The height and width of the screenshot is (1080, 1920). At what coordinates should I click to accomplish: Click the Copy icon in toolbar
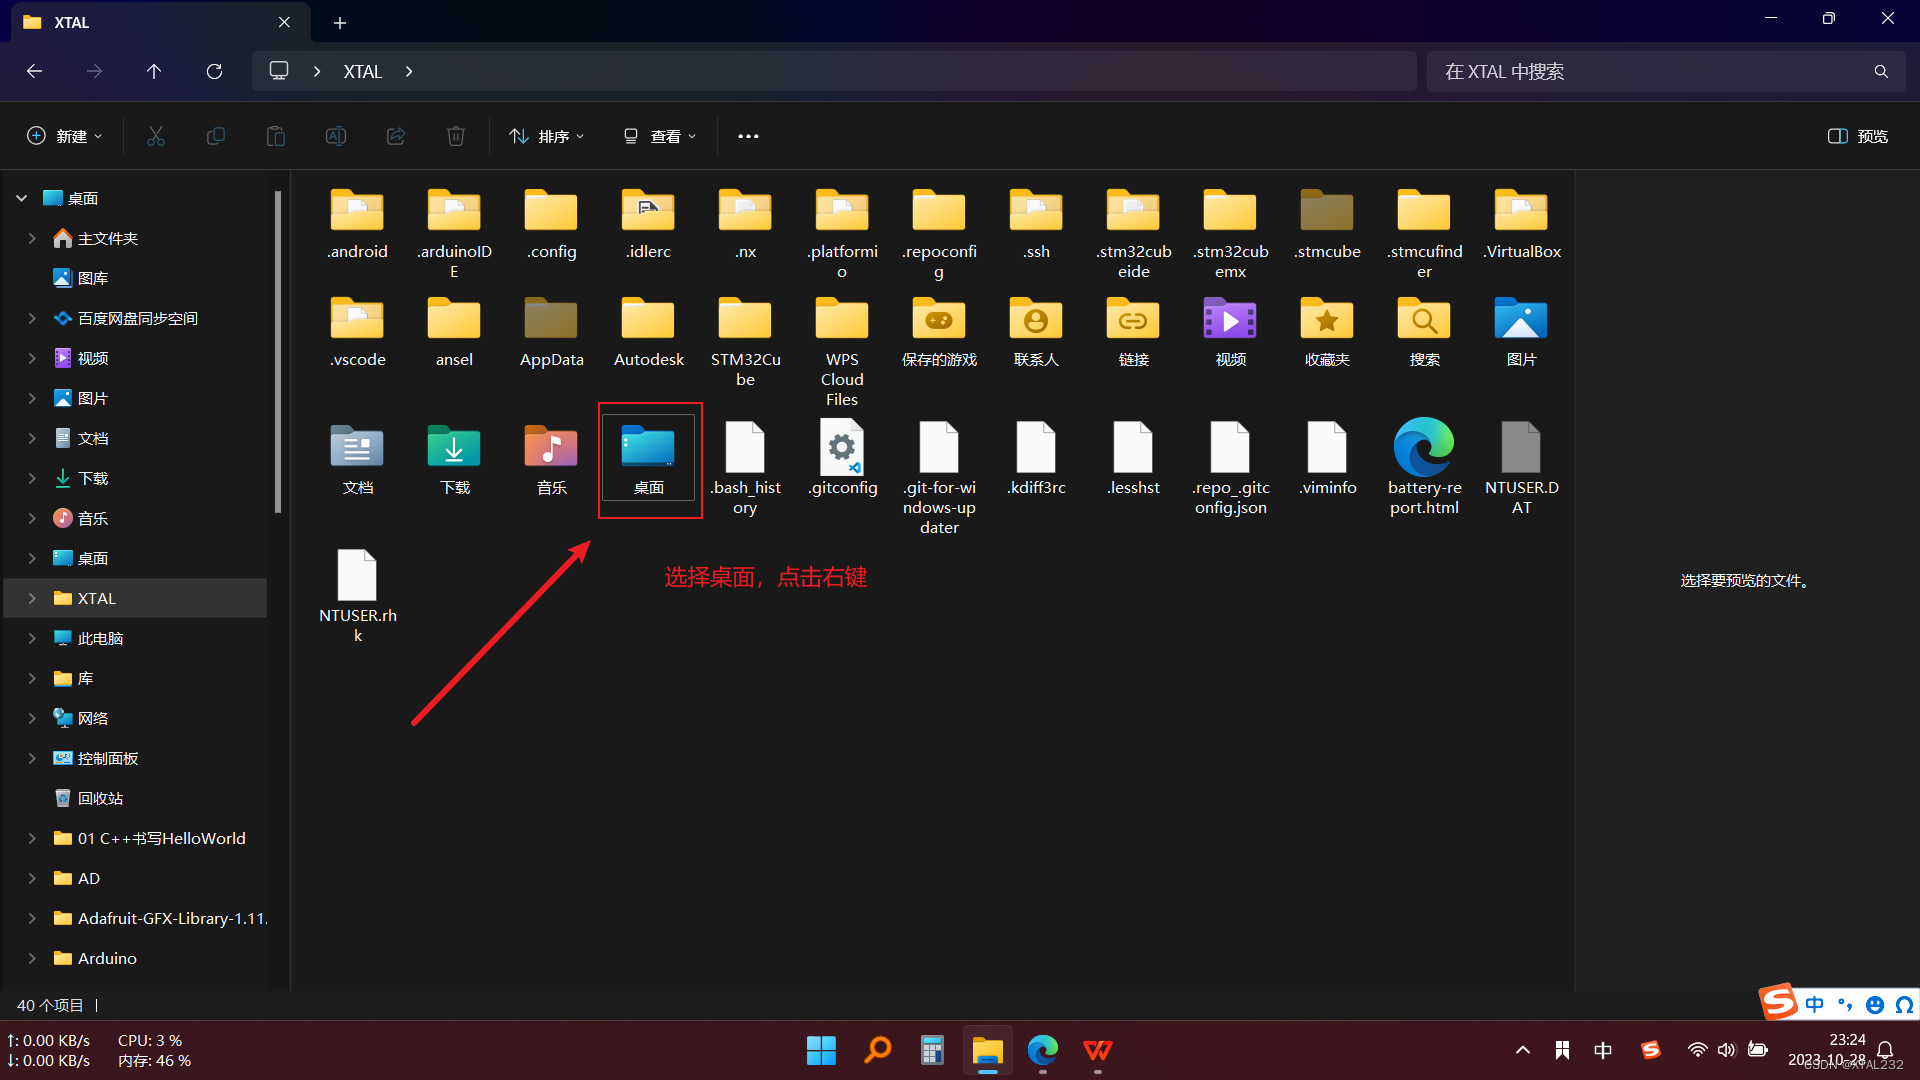pos(216,136)
